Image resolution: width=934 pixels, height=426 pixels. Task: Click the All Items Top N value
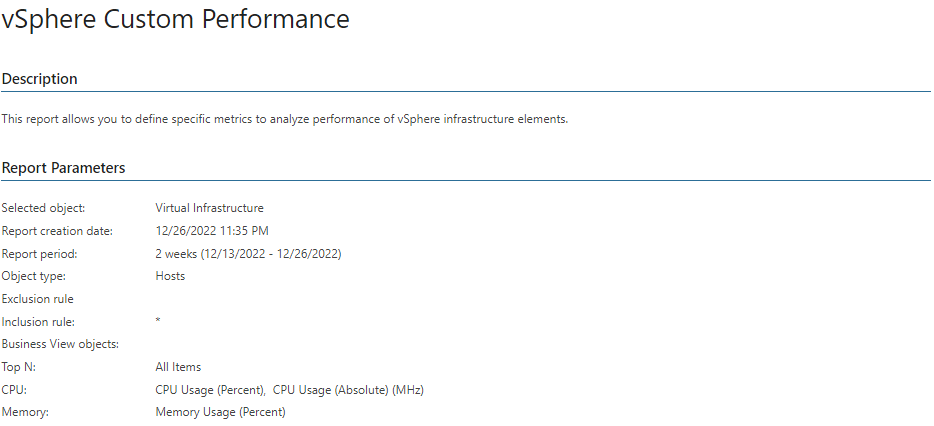click(x=178, y=368)
